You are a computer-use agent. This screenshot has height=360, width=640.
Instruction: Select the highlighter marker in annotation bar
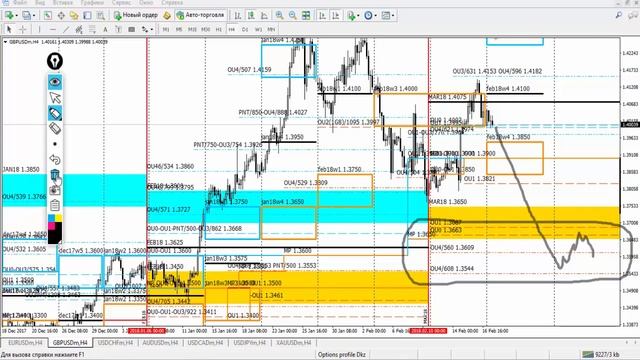[x=55, y=113]
